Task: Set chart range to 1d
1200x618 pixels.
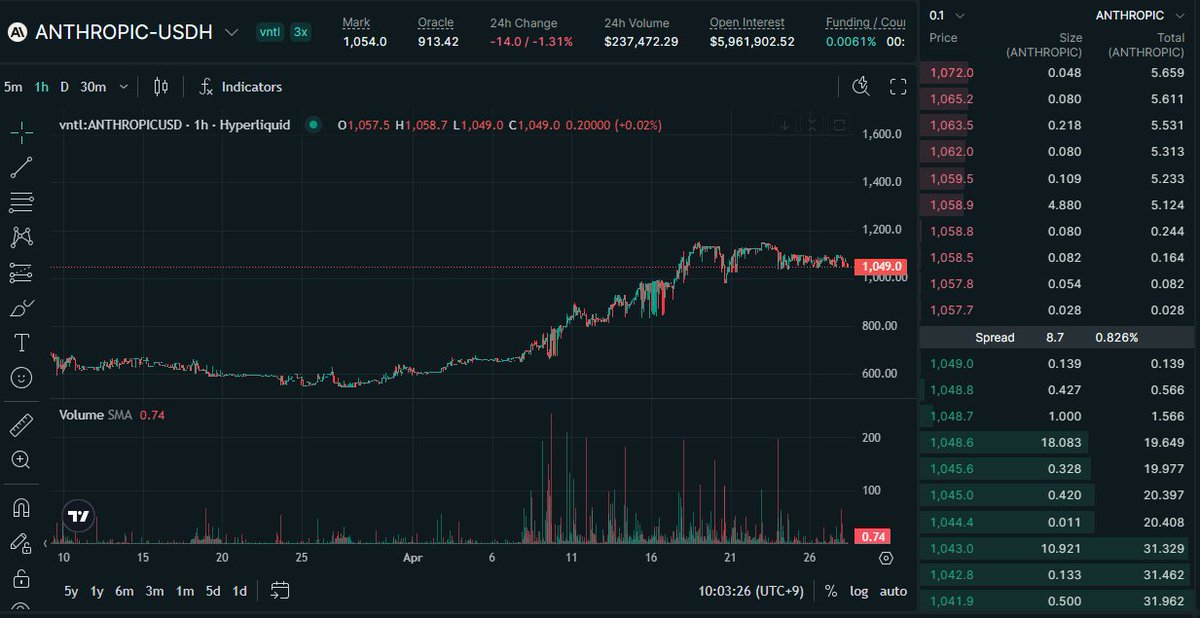Action: coord(240,591)
